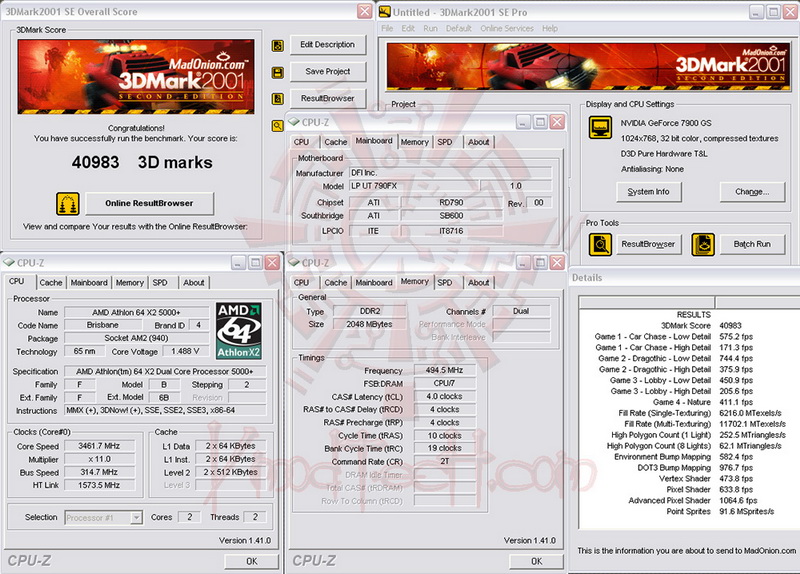This screenshot has height=574, width=800.
Task: Click the 3DMark Score 40983 result row
Action: click(701, 326)
